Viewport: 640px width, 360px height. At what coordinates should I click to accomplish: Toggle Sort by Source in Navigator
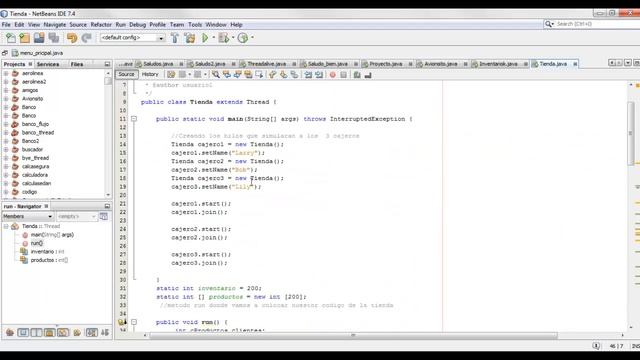(x=105, y=333)
